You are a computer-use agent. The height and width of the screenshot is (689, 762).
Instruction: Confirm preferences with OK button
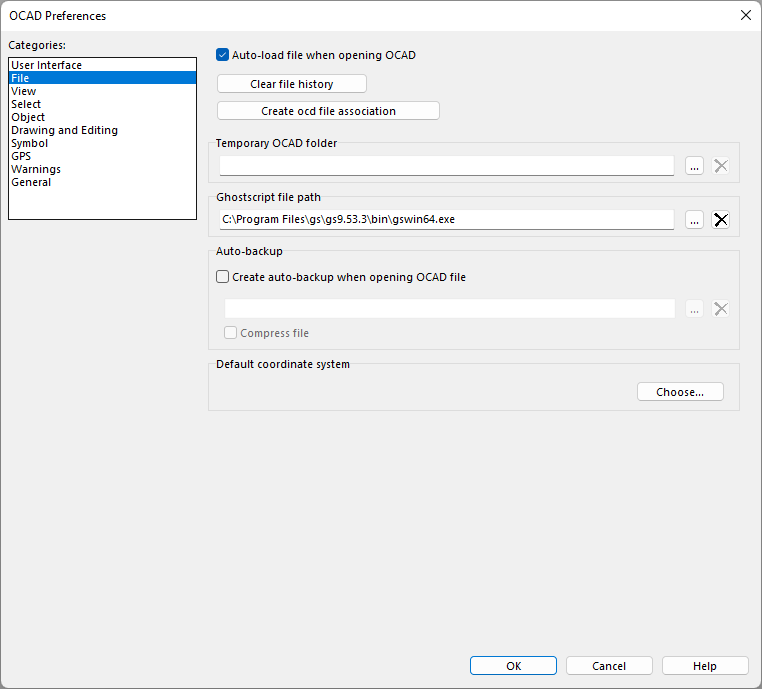[x=513, y=666]
